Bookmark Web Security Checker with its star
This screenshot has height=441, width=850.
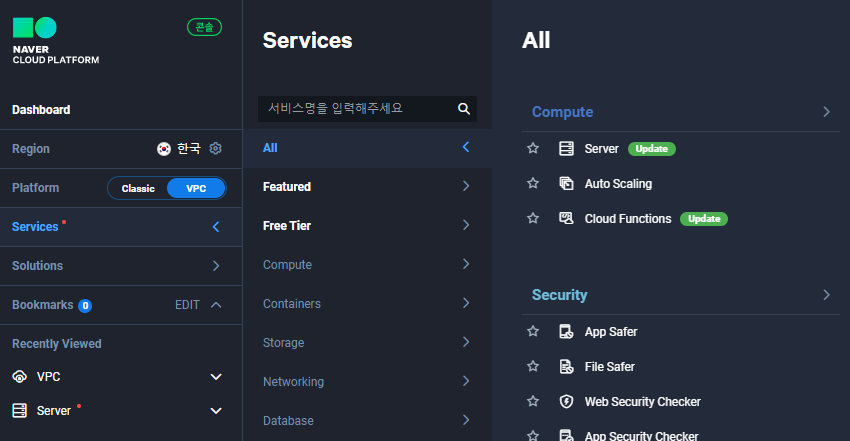pyautogui.click(x=533, y=401)
